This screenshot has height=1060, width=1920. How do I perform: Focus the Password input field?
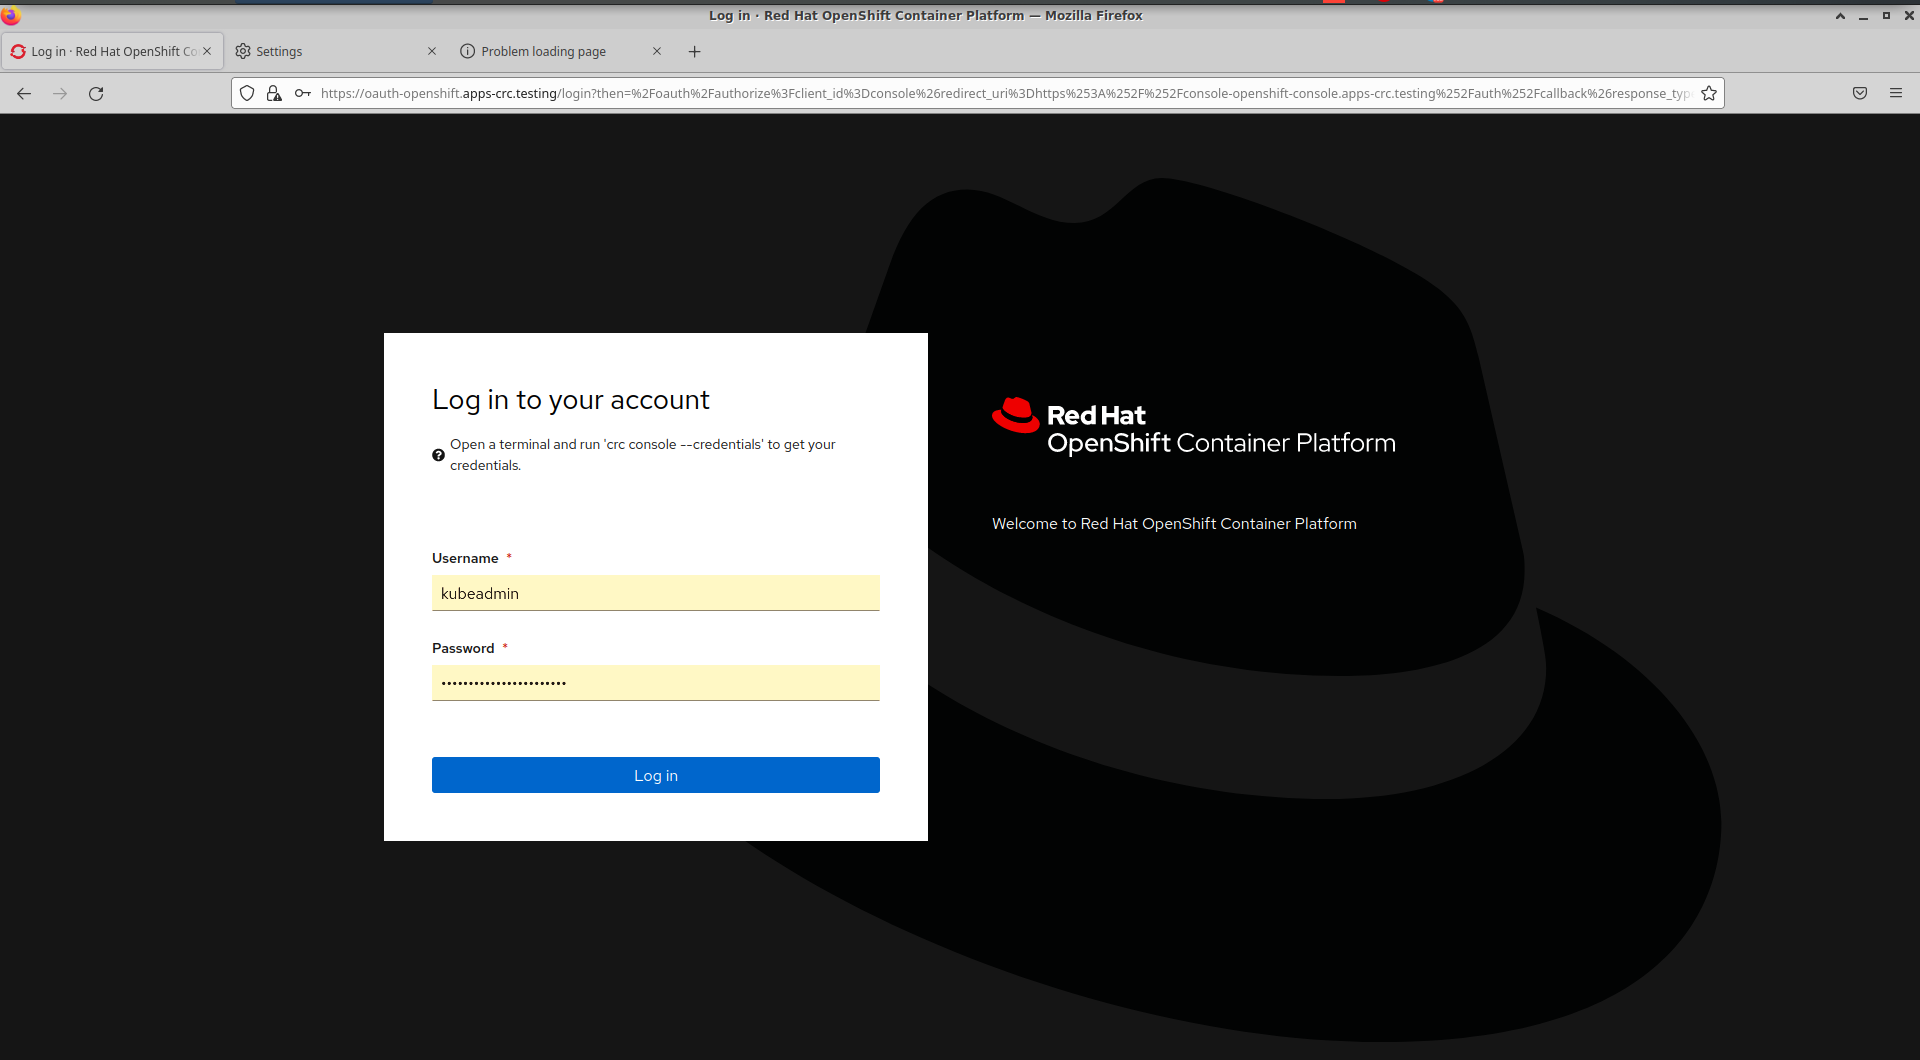click(x=656, y=683)
